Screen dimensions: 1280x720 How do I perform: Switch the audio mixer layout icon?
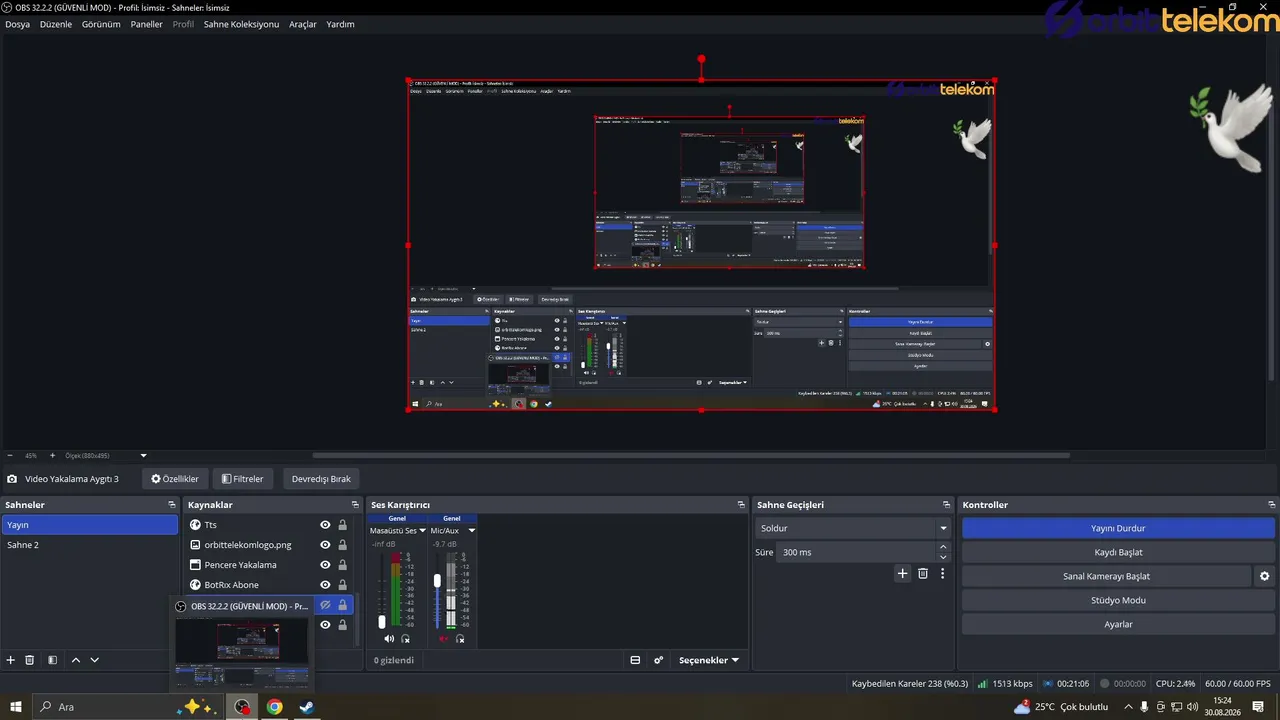point(635,660)
